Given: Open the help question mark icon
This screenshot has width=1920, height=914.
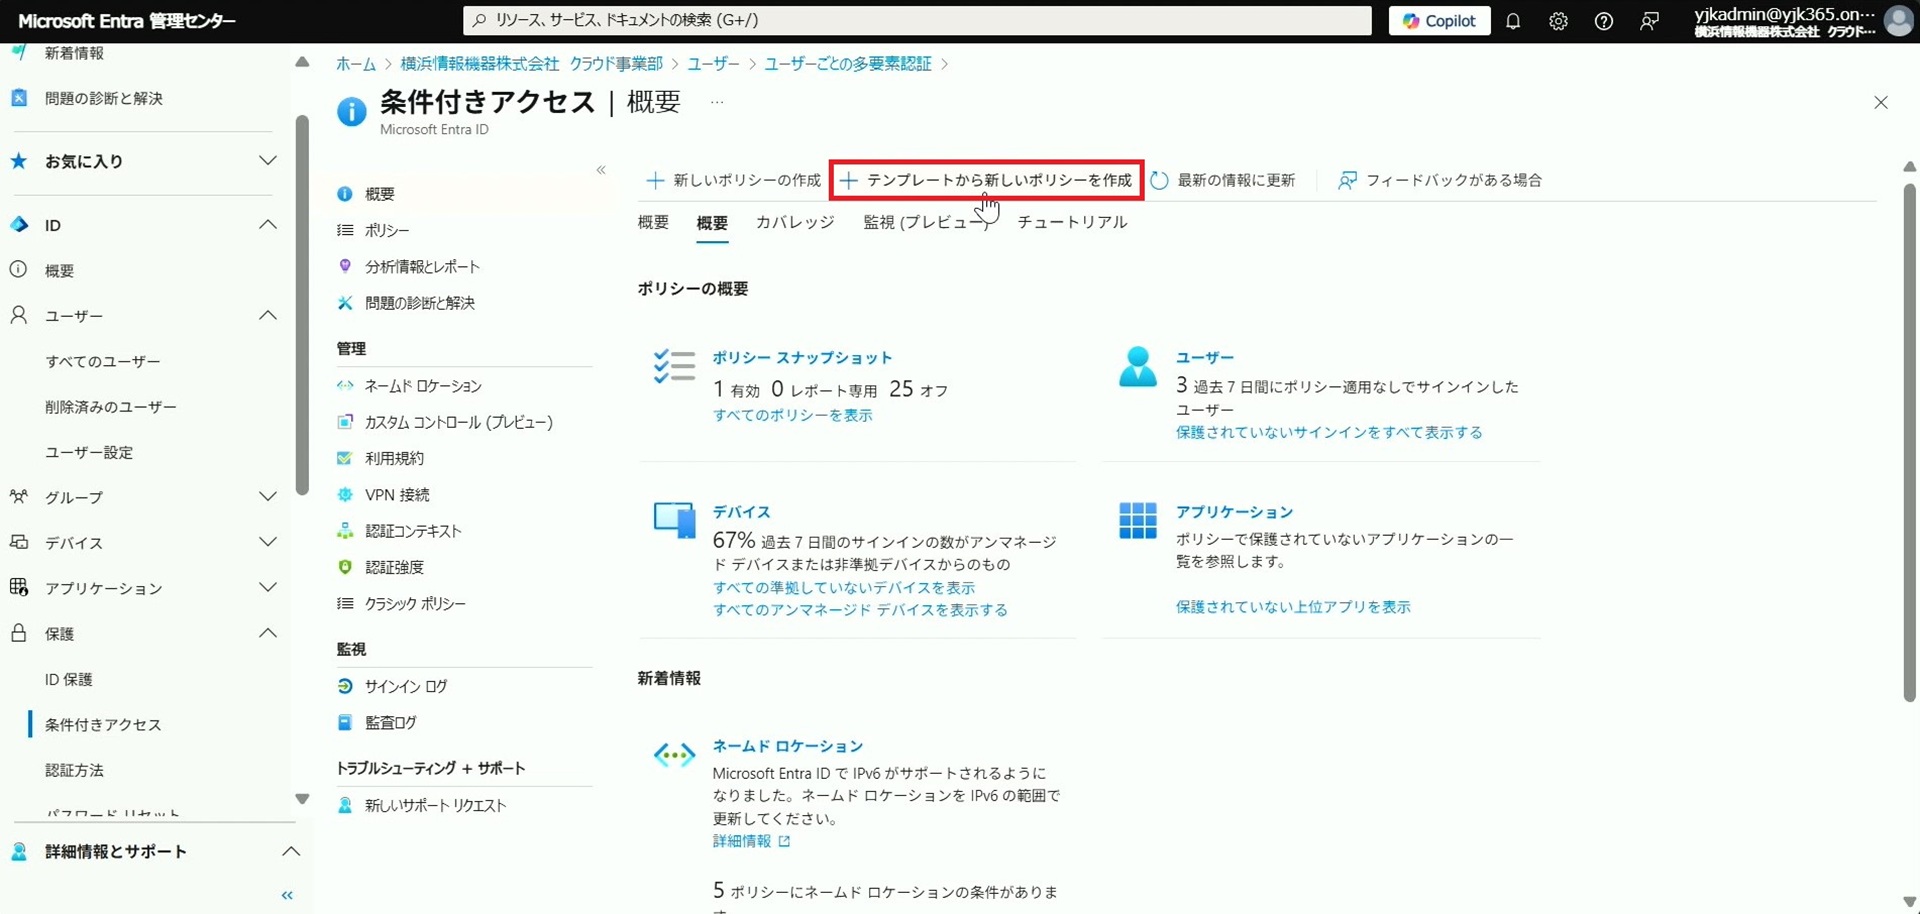Looking at the screenshot, I should (1603, 21).
